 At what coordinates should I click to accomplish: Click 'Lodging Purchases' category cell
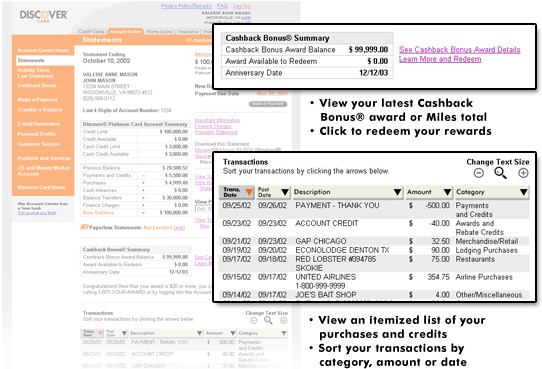pos(487,250)
